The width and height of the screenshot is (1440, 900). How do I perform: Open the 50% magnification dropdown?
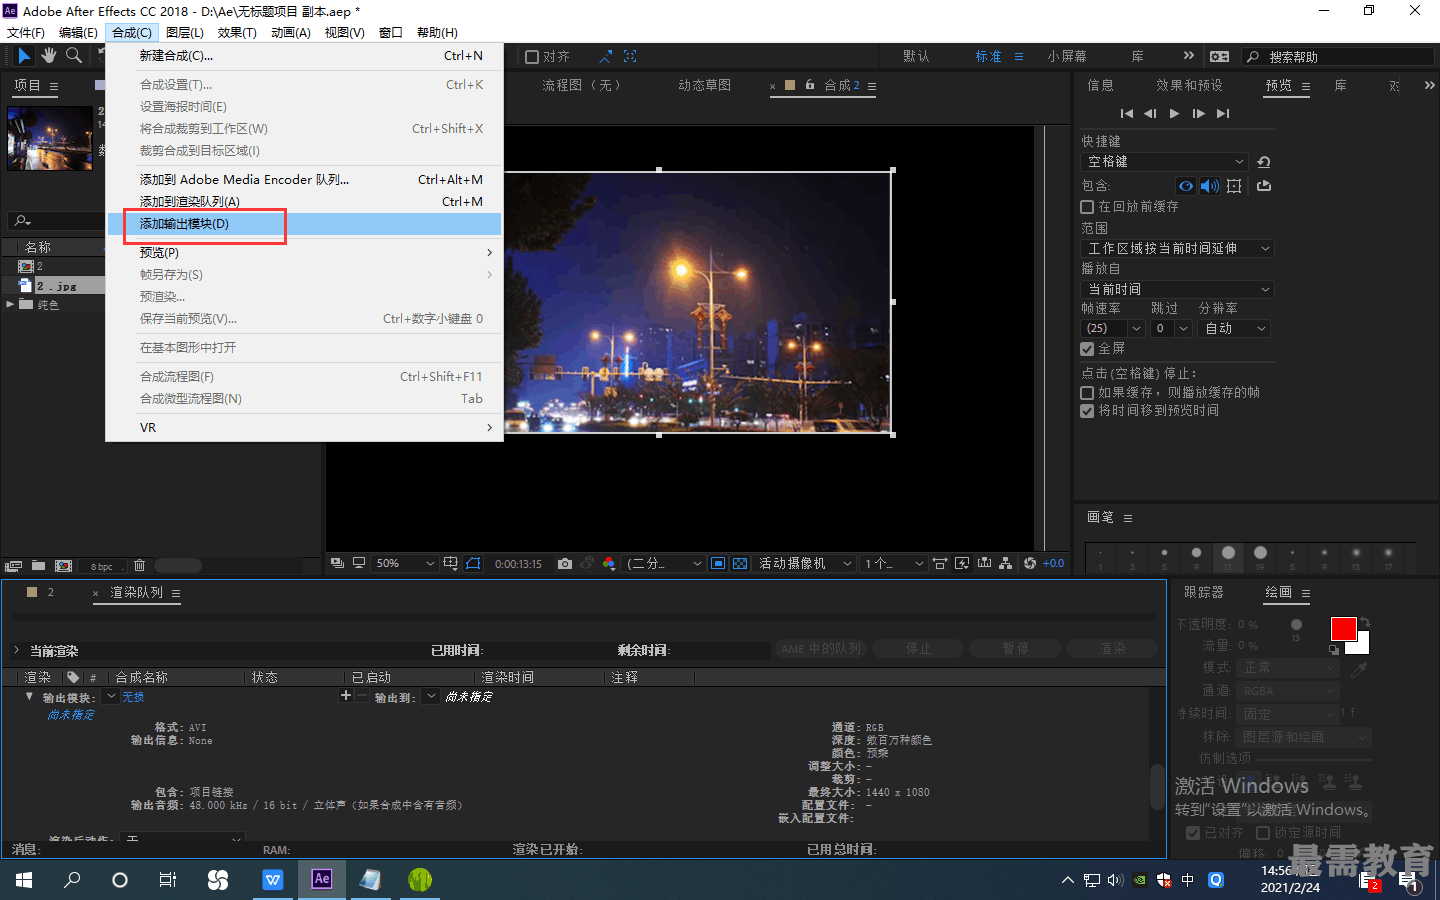[405, 564]
